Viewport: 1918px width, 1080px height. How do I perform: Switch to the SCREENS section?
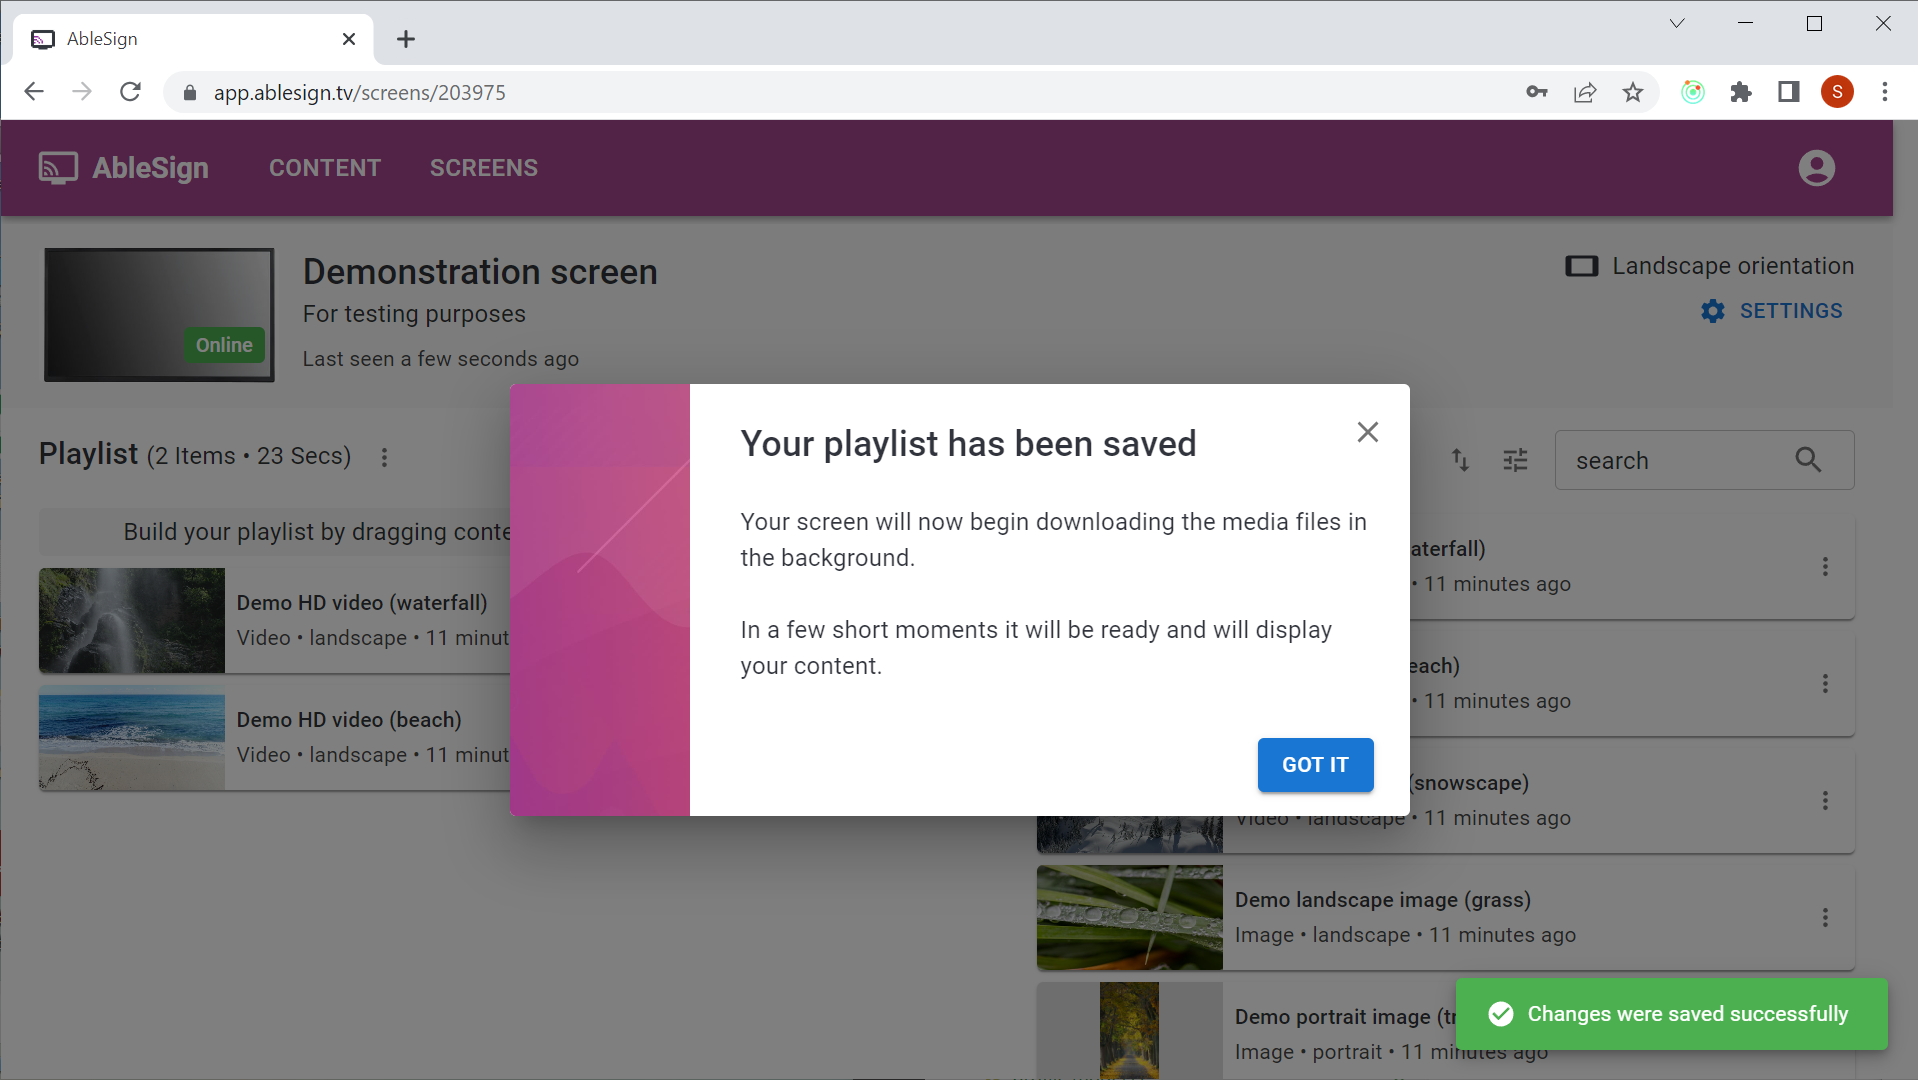483,167
